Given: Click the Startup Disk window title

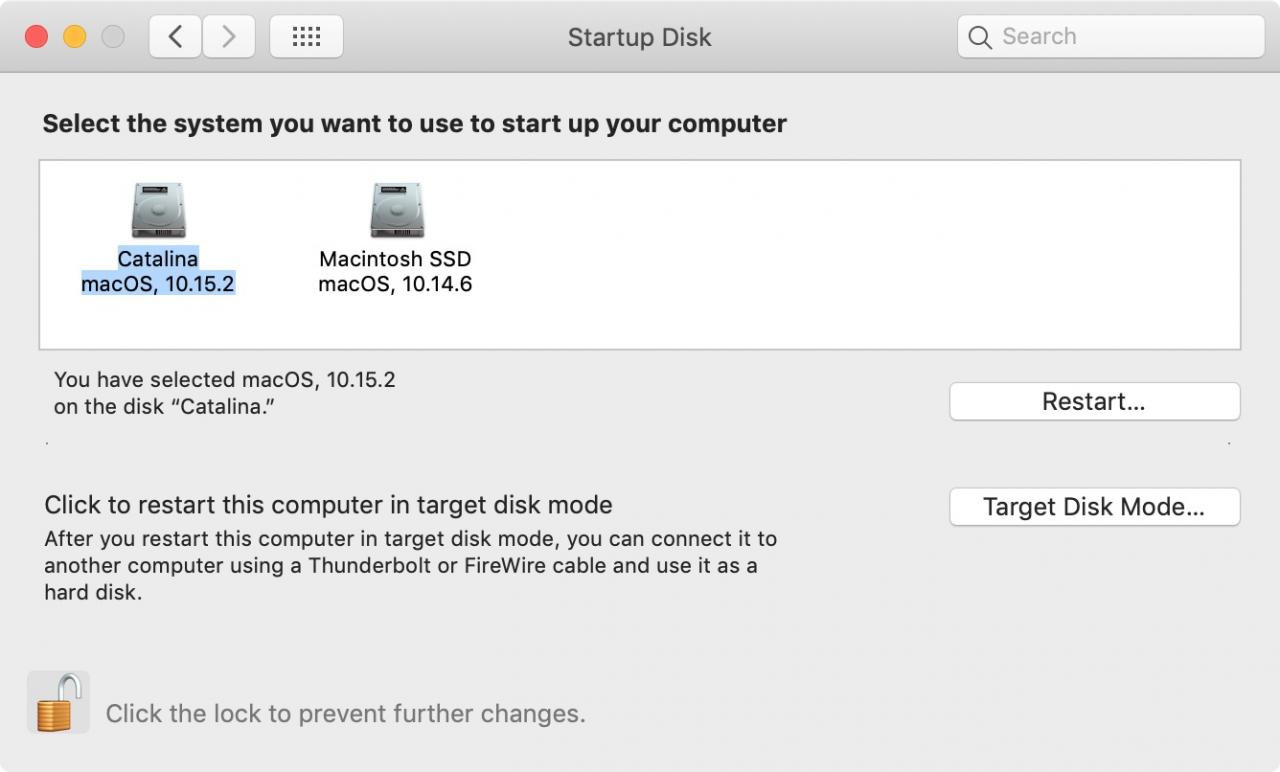Looking at the screenshot, I should [x=640, y=38].
